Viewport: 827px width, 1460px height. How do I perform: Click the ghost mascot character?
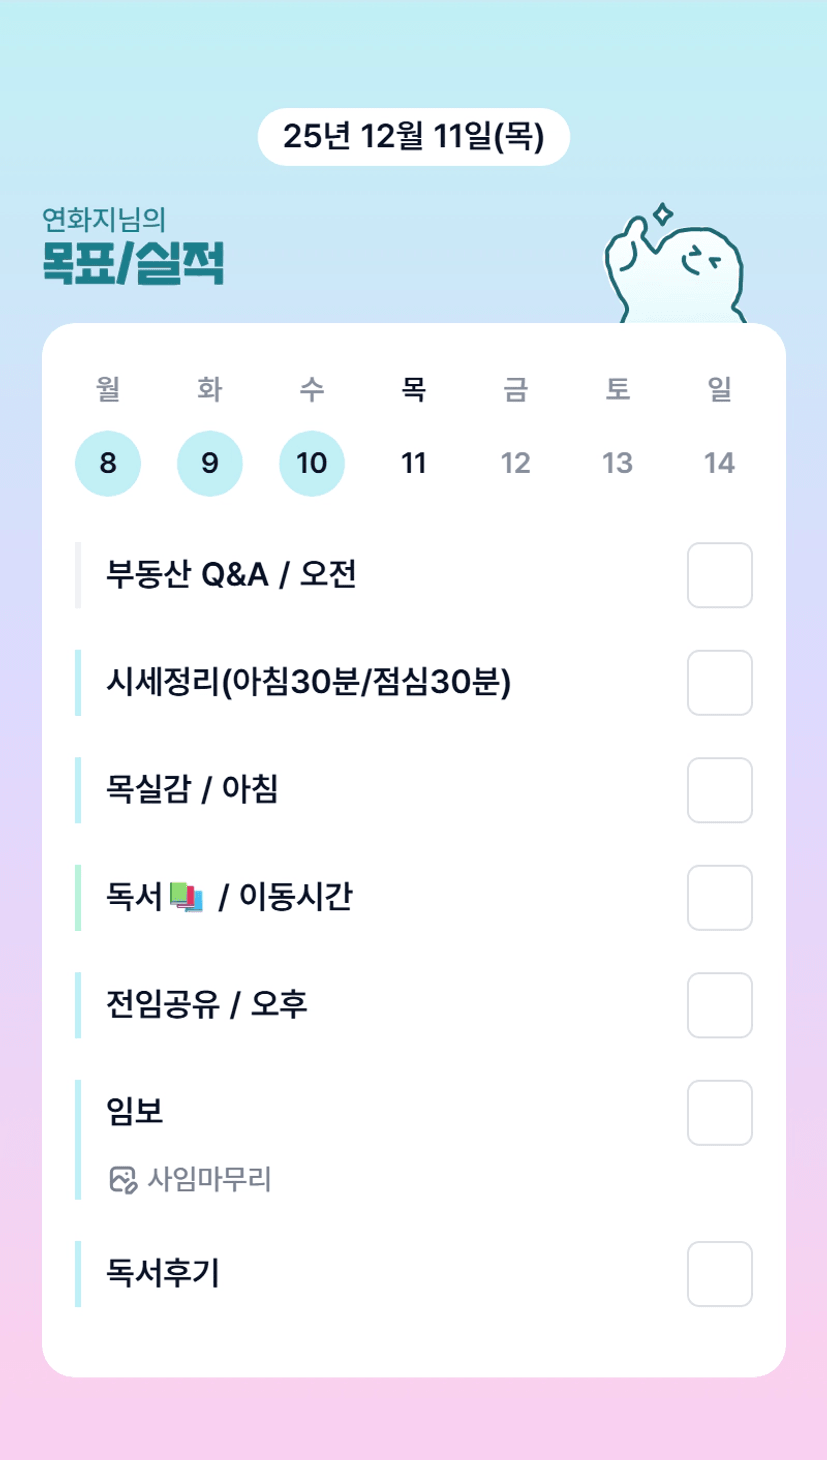(676, 268)
